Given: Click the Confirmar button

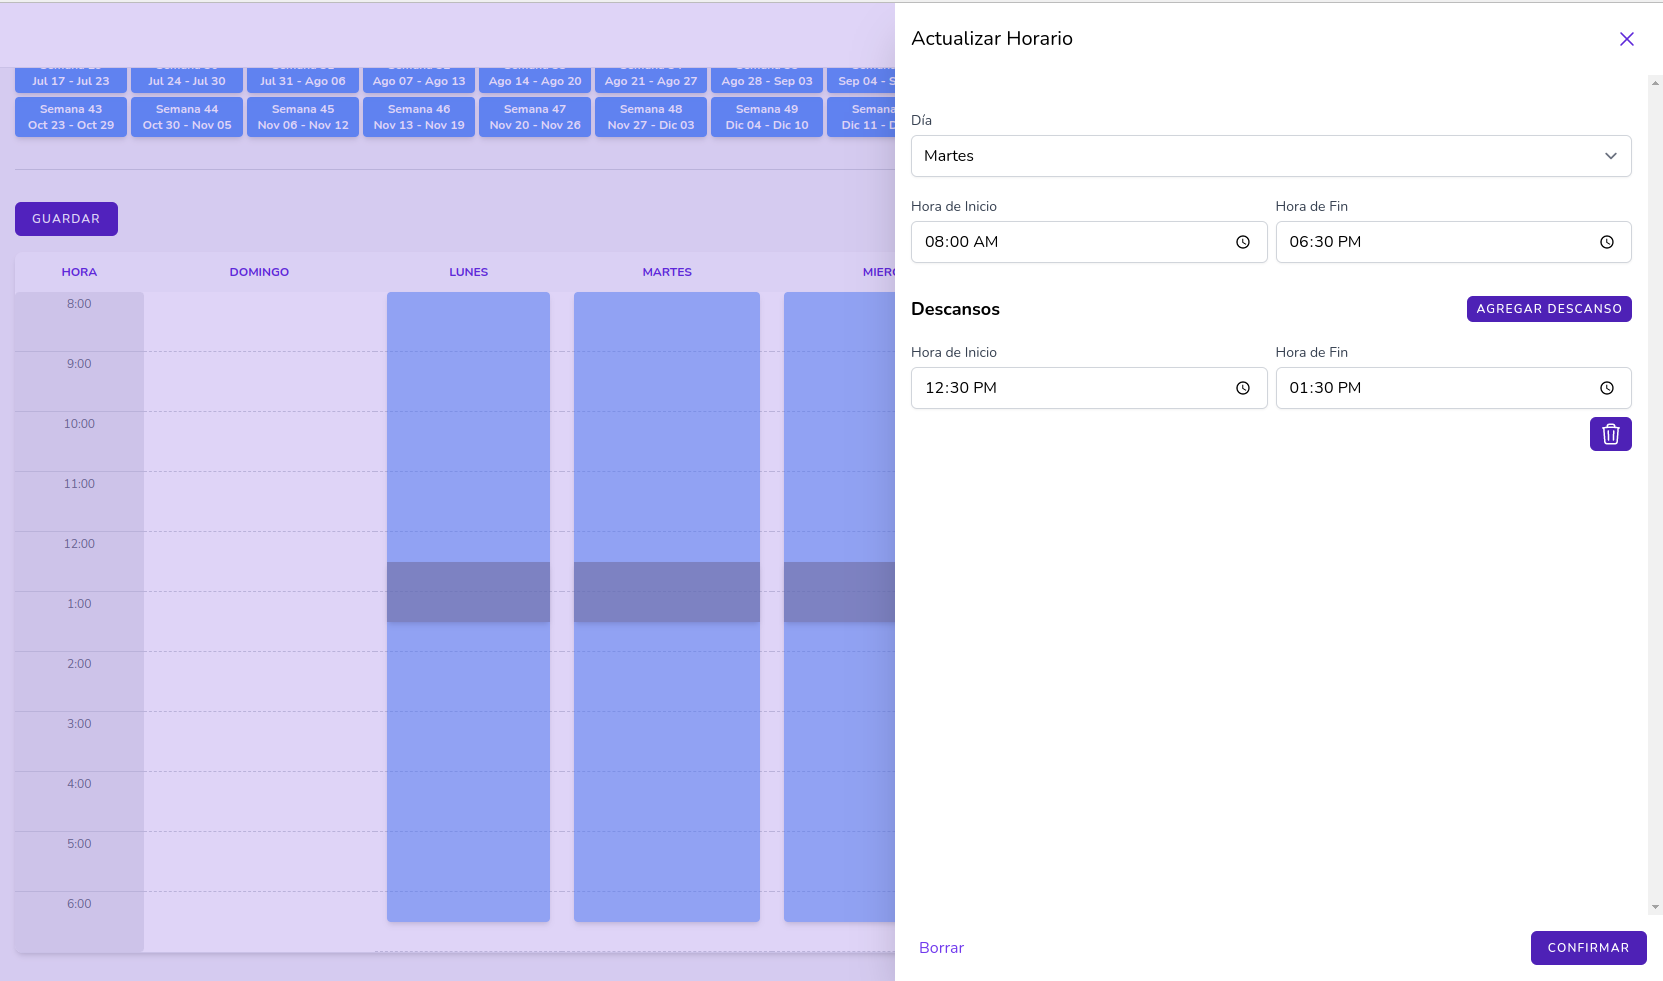Looking at the screenshot, I should click(x=1587, y=948).
